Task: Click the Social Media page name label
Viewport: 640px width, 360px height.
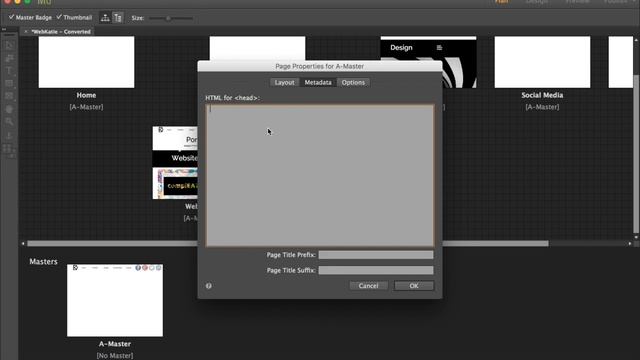Action: [542, 95]
